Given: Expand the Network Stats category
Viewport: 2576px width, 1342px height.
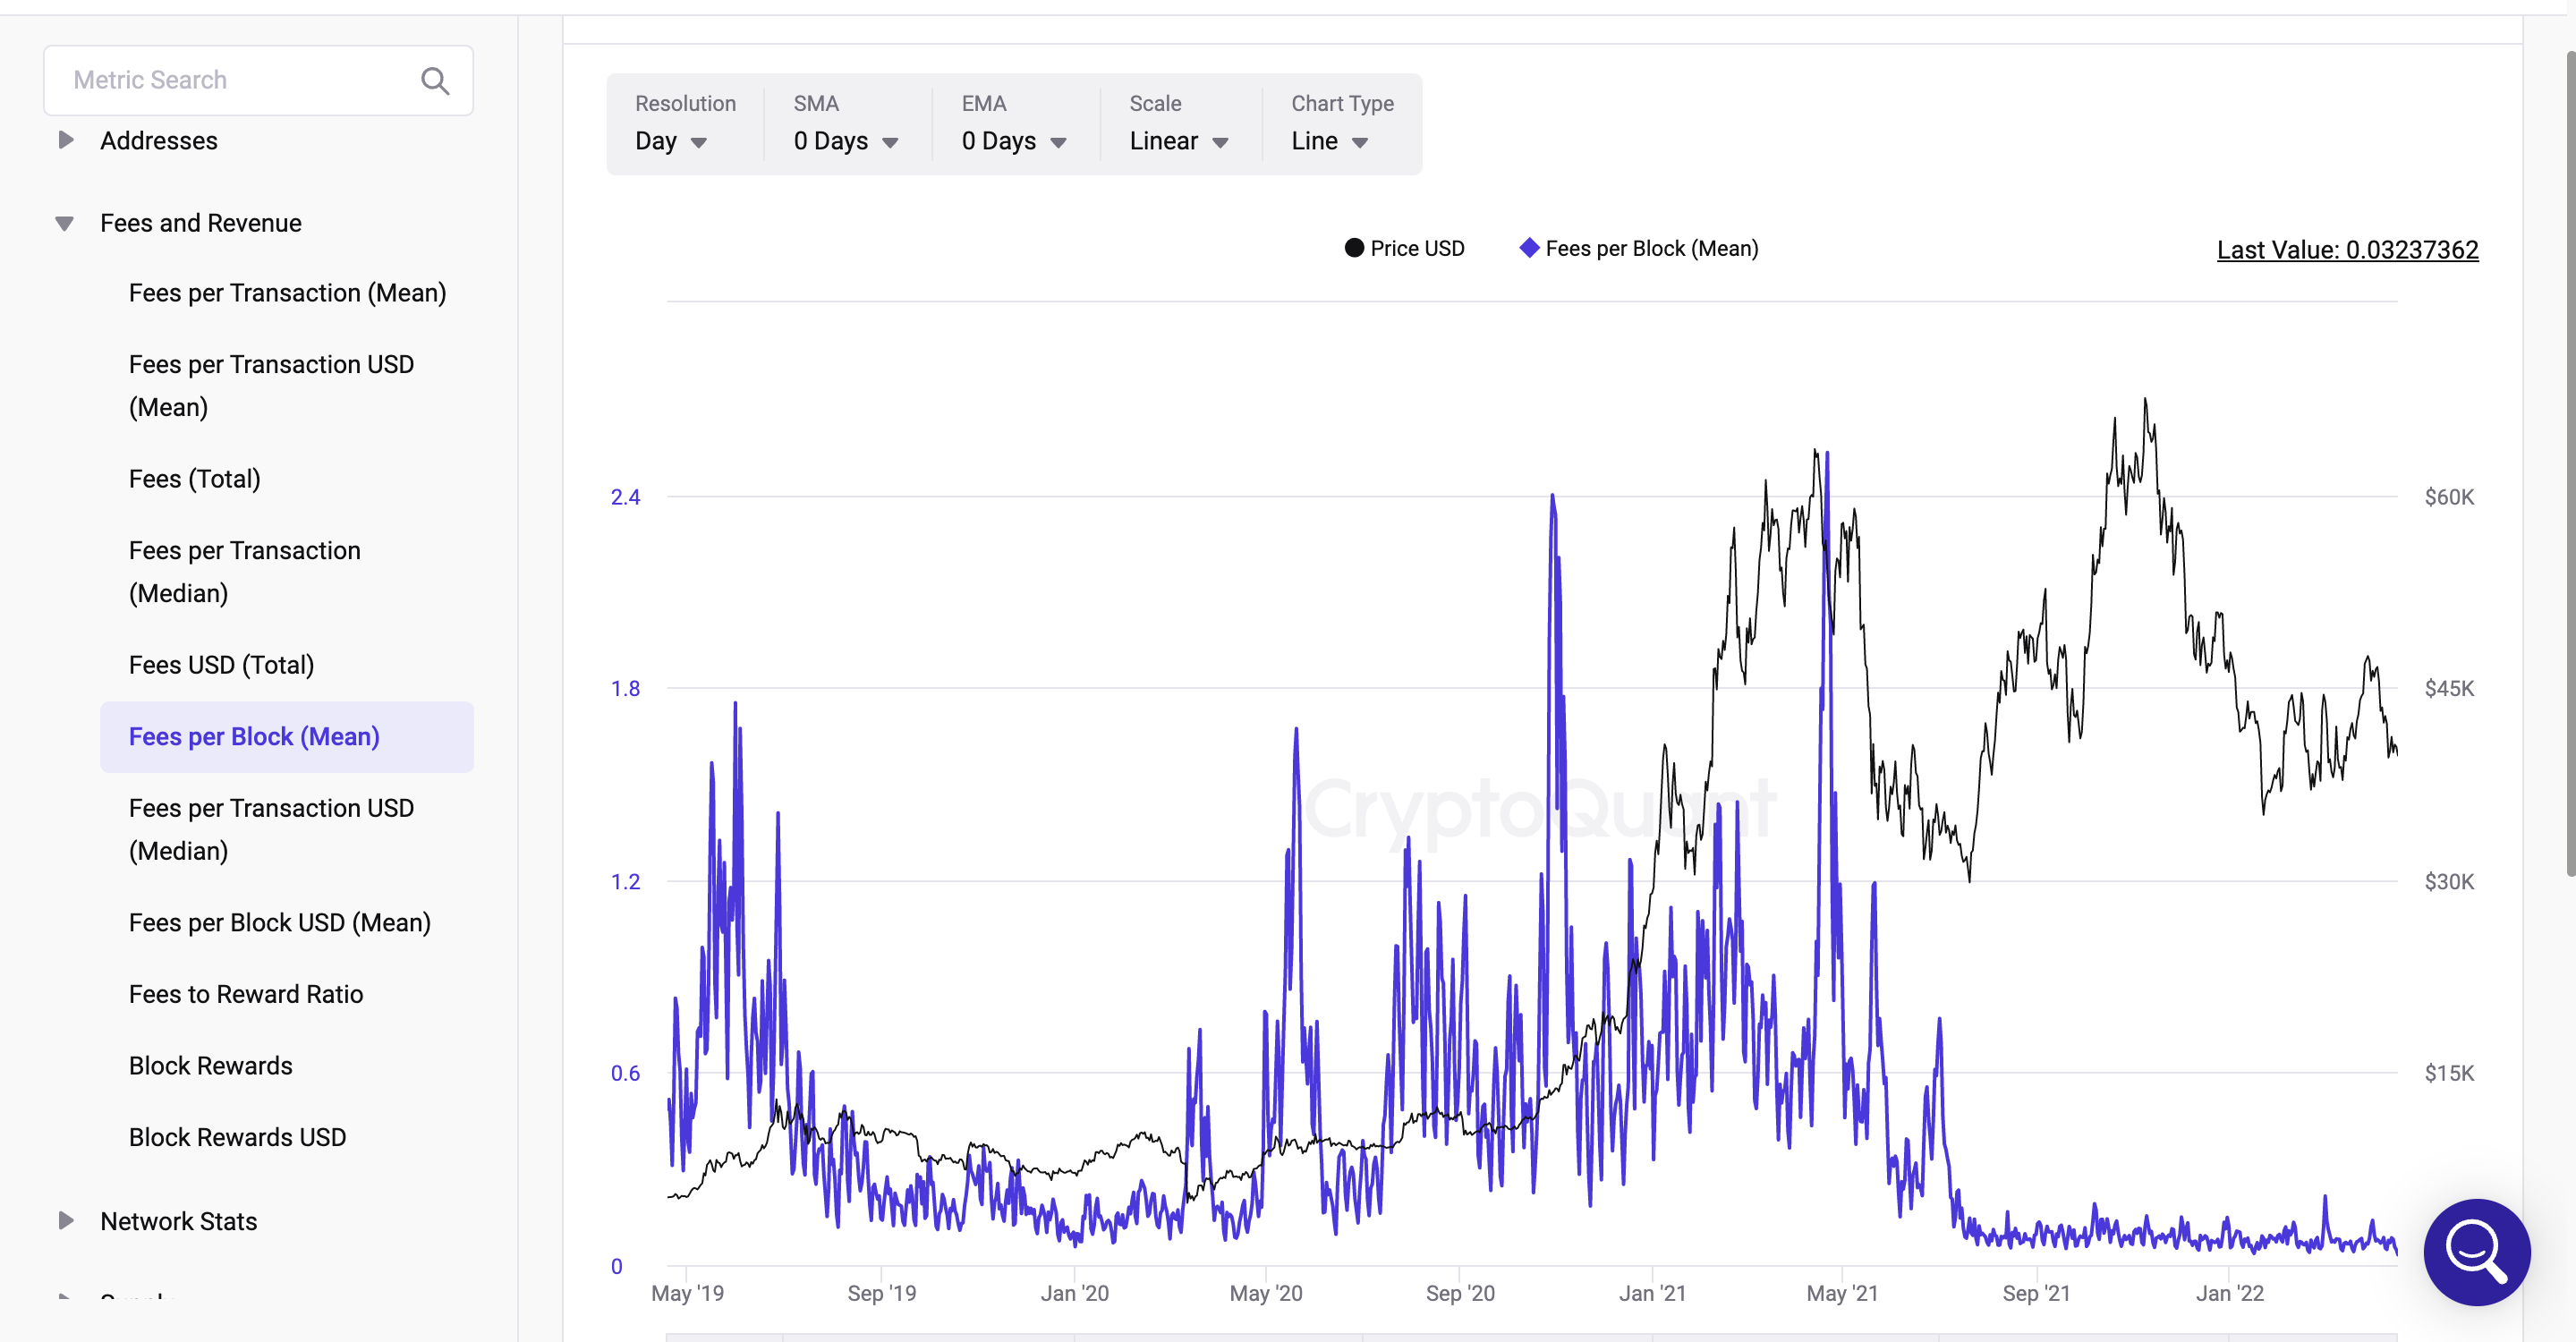Looking at the screenshot, I should click(65, 1220).
